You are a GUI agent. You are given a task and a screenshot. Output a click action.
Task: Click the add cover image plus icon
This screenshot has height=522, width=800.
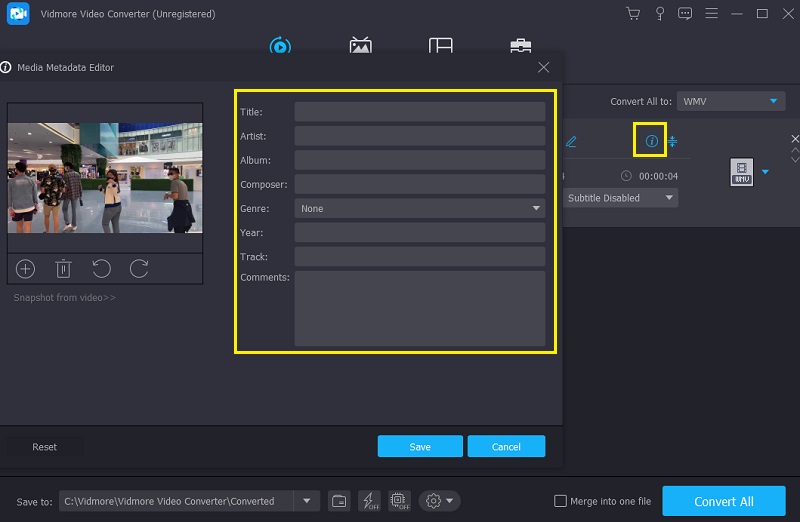(26, 268)
